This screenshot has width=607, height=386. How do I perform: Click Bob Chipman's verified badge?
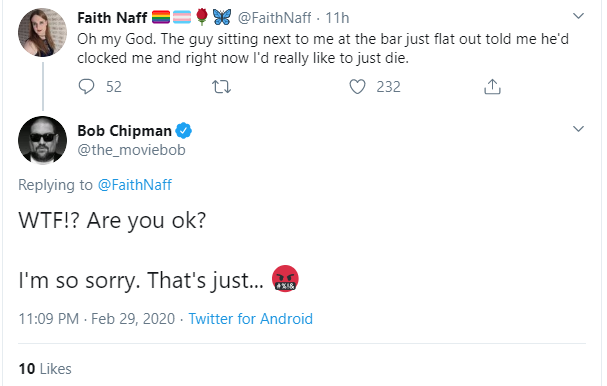click(183, 131)
